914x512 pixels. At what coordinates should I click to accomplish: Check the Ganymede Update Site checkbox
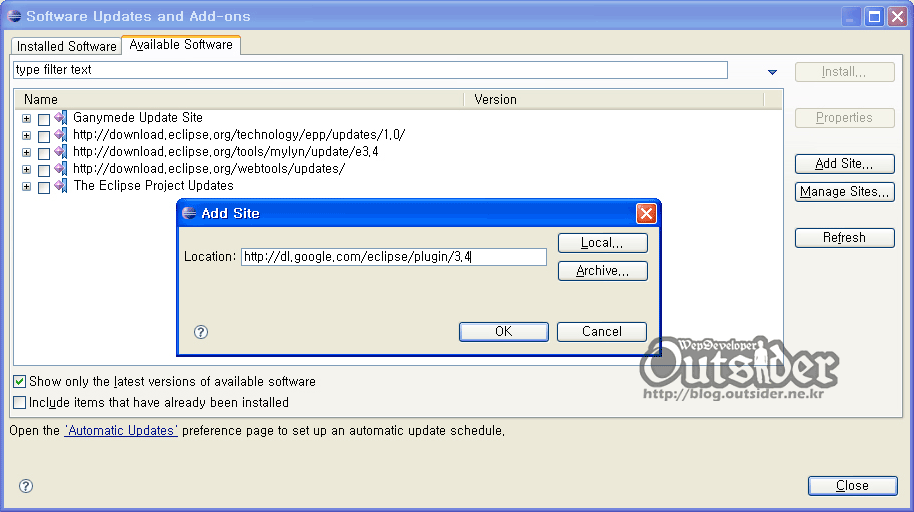(x=44, y=119)
